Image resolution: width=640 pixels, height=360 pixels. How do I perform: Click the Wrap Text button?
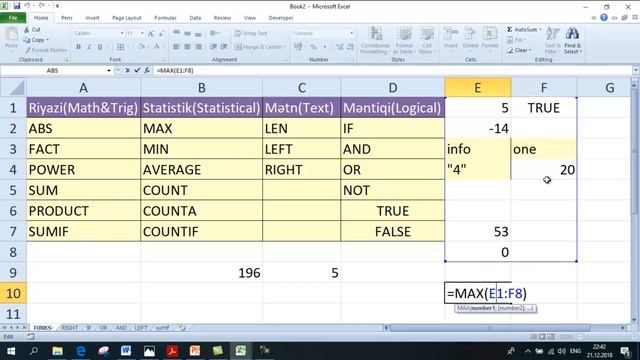pos(251,33)
